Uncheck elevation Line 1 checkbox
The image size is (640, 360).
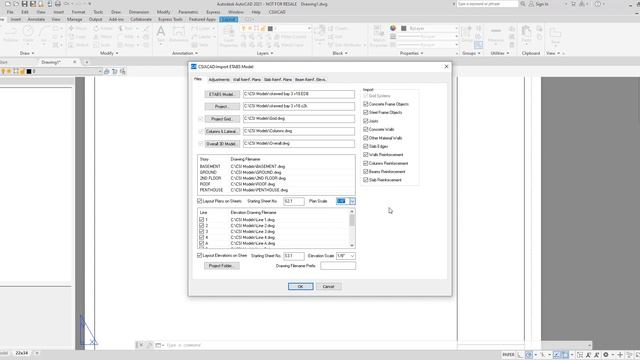[x=202, y=220]
